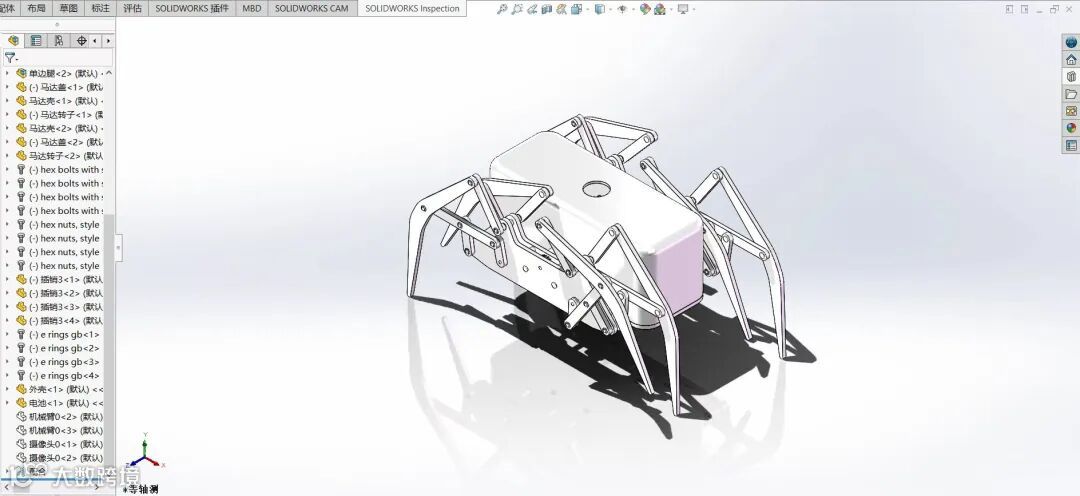Switch to DimXpertManager crosshair tab
This screenshot has height=496, width=1080.
[x=81, y=41]
